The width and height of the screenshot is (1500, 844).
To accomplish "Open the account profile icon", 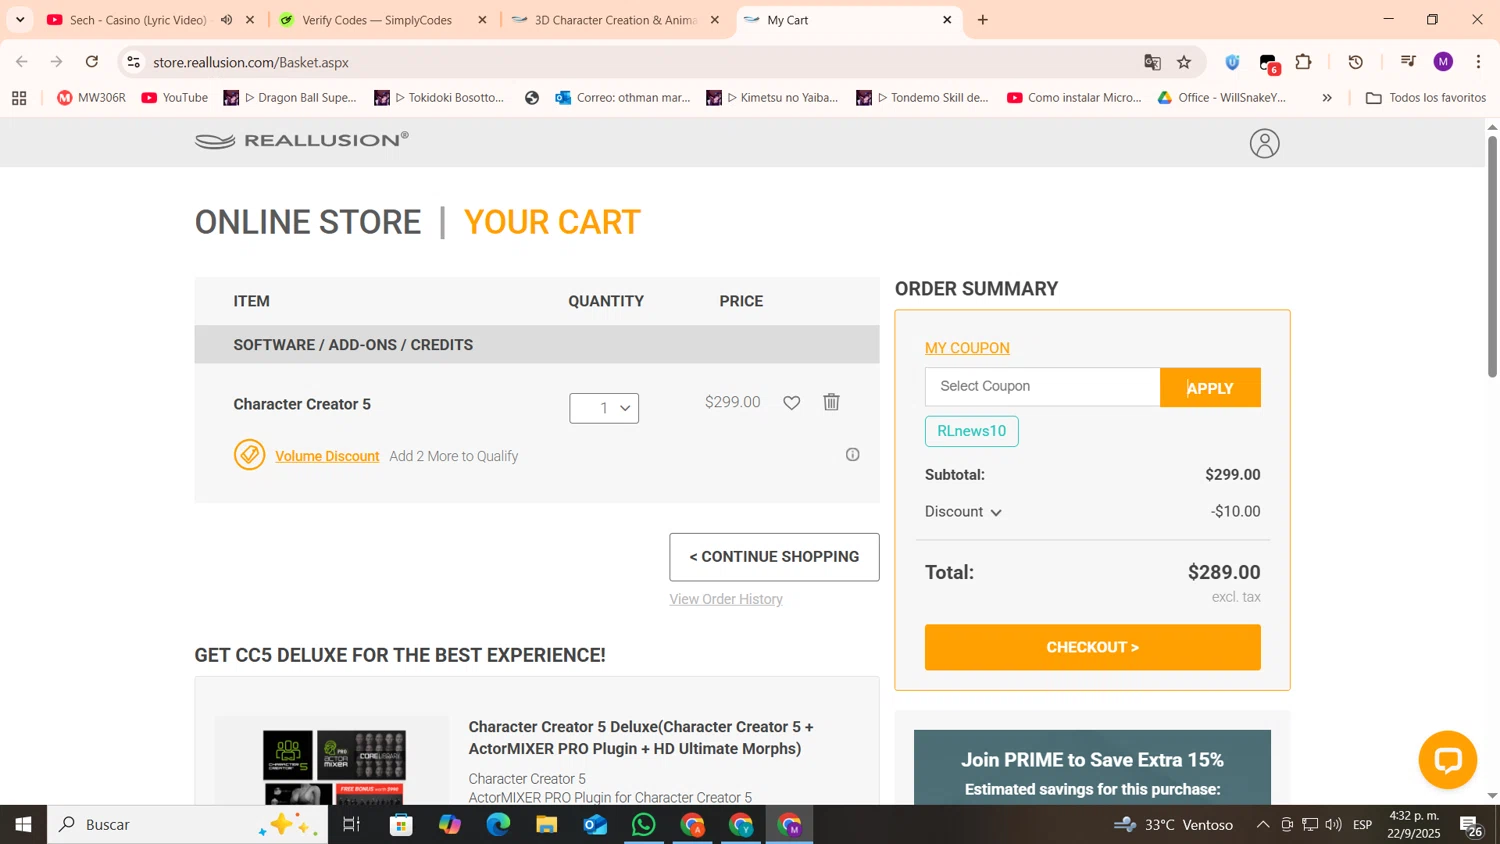I will click(x=1264, y=144).
